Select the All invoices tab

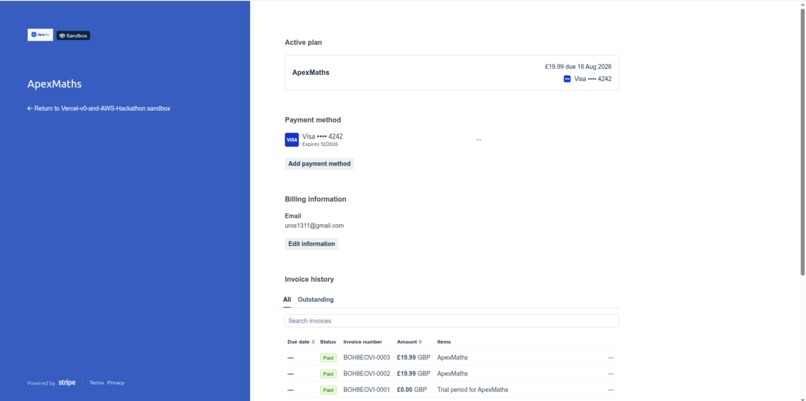pyautogui.click(x=287, y=299)
